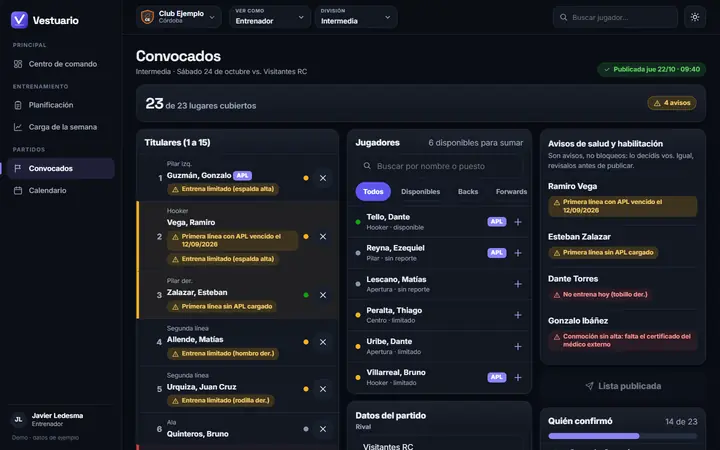Screen dimensions: 720x450
Task: Add Uribe, Dante with plus icon
Action: point(518,346)
